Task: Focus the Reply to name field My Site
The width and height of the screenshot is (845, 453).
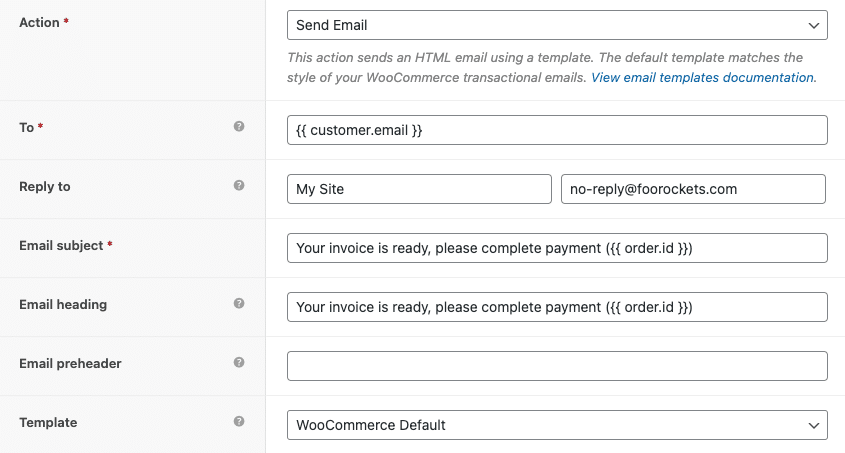Action: point(419,189)
